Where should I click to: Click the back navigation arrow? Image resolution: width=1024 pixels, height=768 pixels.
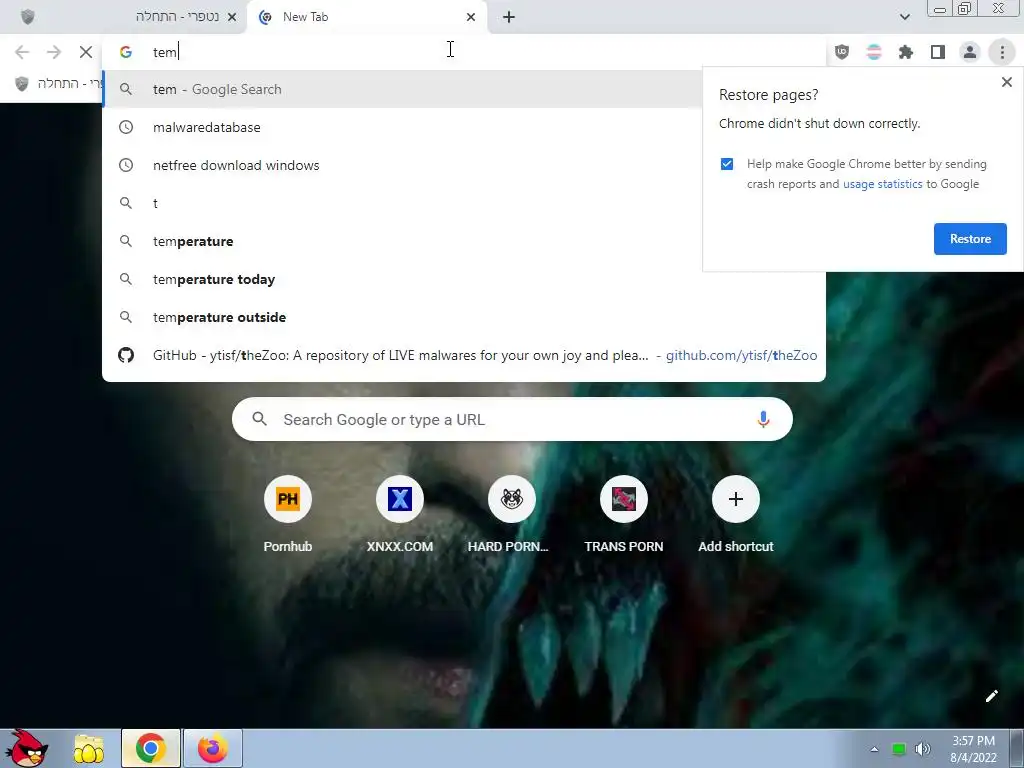pyautogui.click(x=22, y=52)
